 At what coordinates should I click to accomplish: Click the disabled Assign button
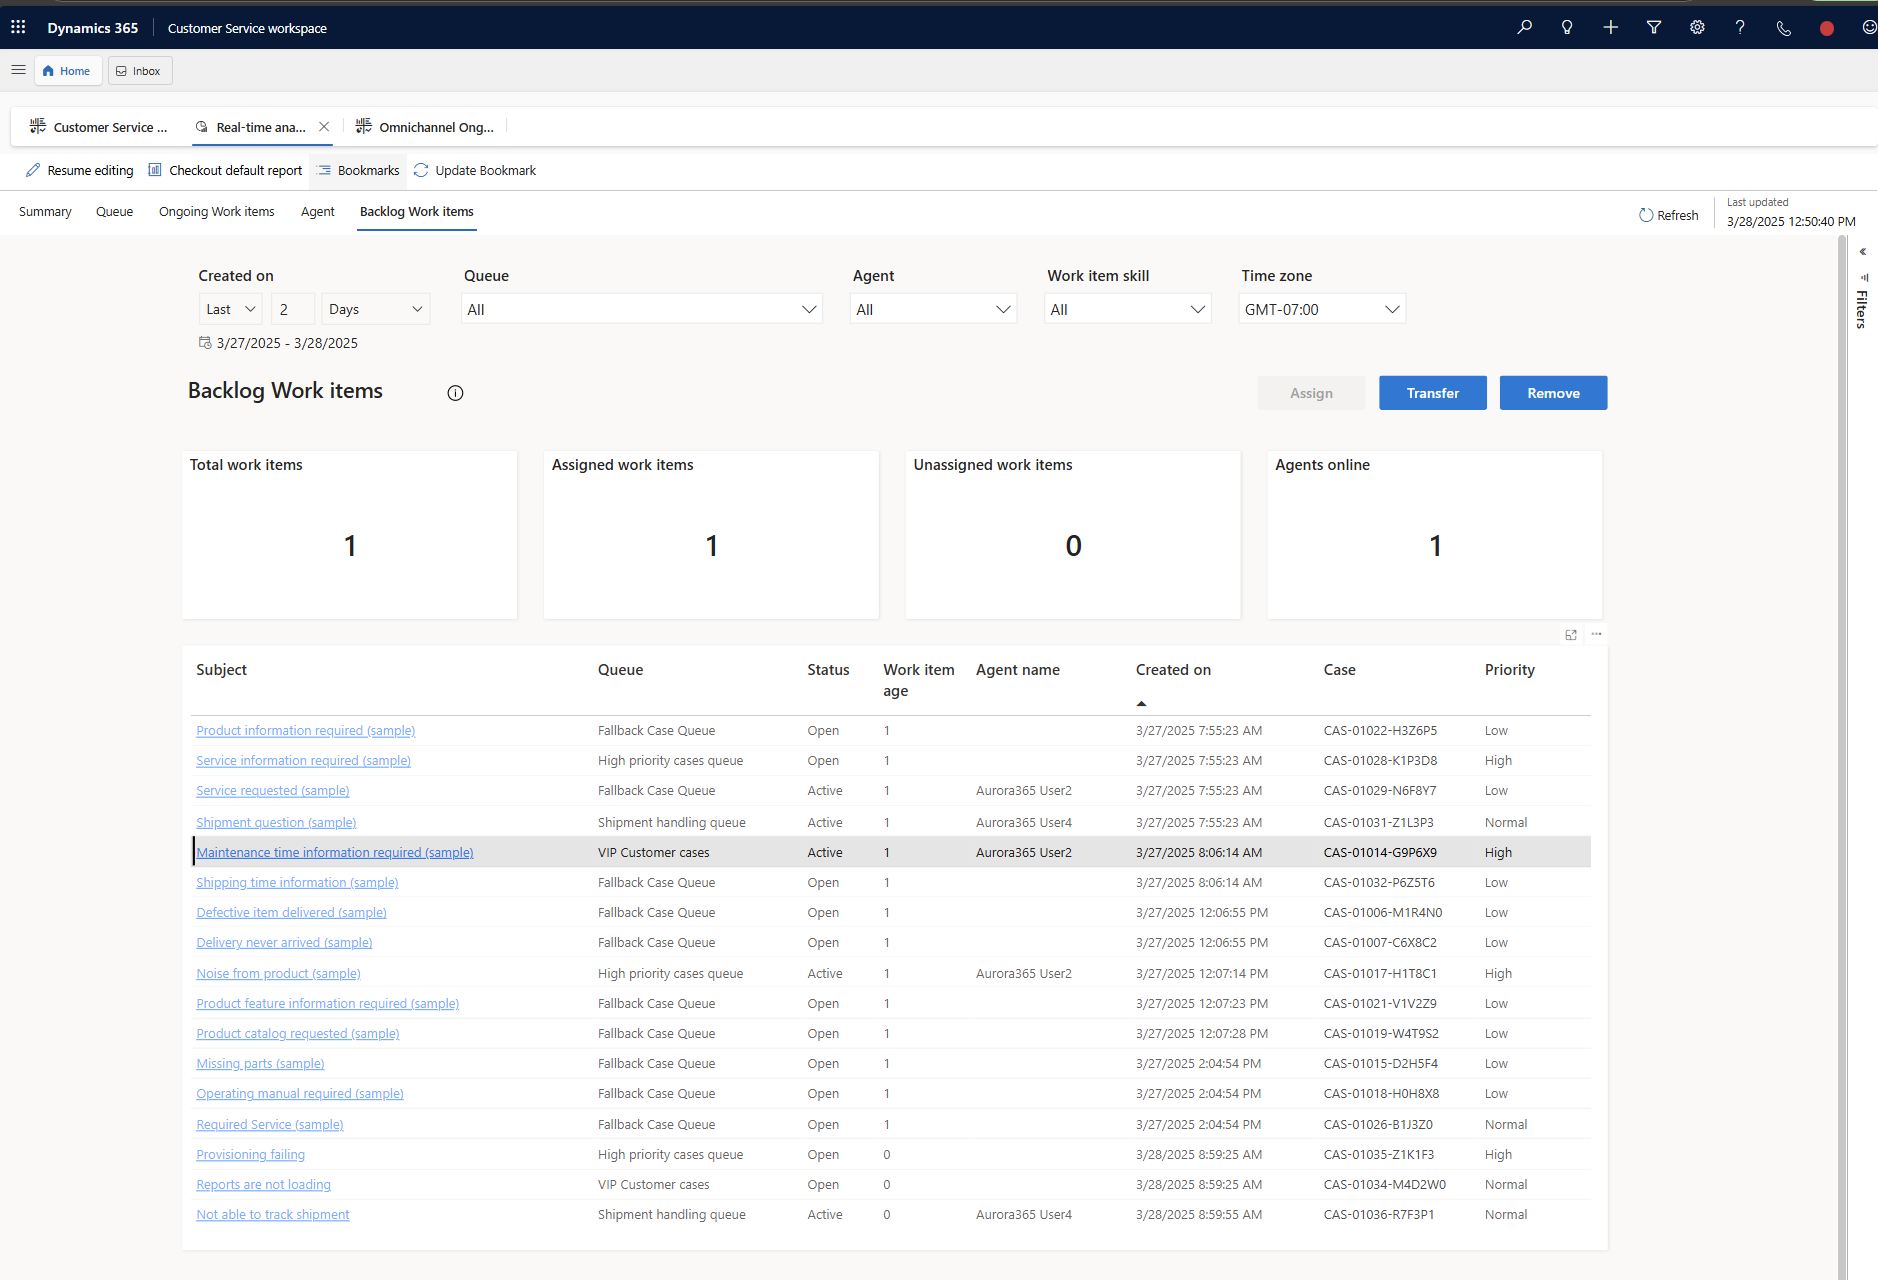click(x=1311, y=393)
